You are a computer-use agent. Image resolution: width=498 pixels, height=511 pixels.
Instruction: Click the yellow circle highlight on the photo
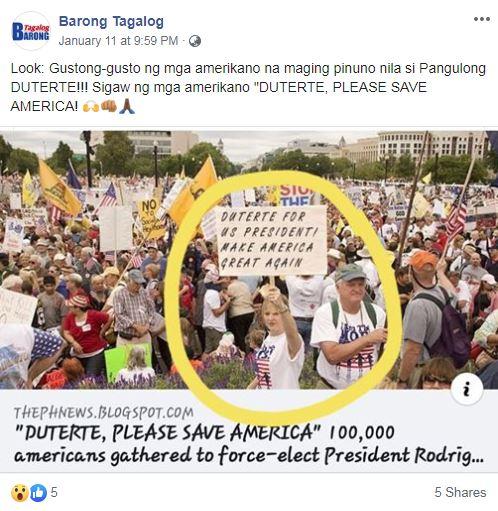pyautogui.click(x=283, y=296)
